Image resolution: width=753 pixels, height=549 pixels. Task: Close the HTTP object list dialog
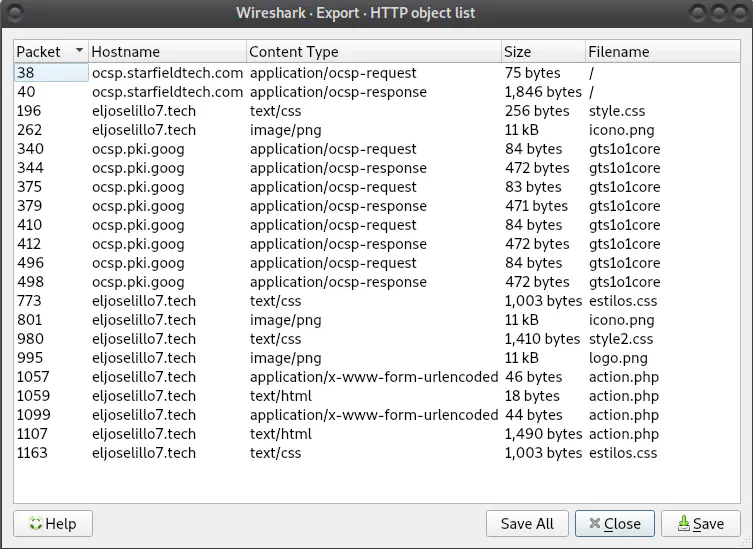(614, 523)
